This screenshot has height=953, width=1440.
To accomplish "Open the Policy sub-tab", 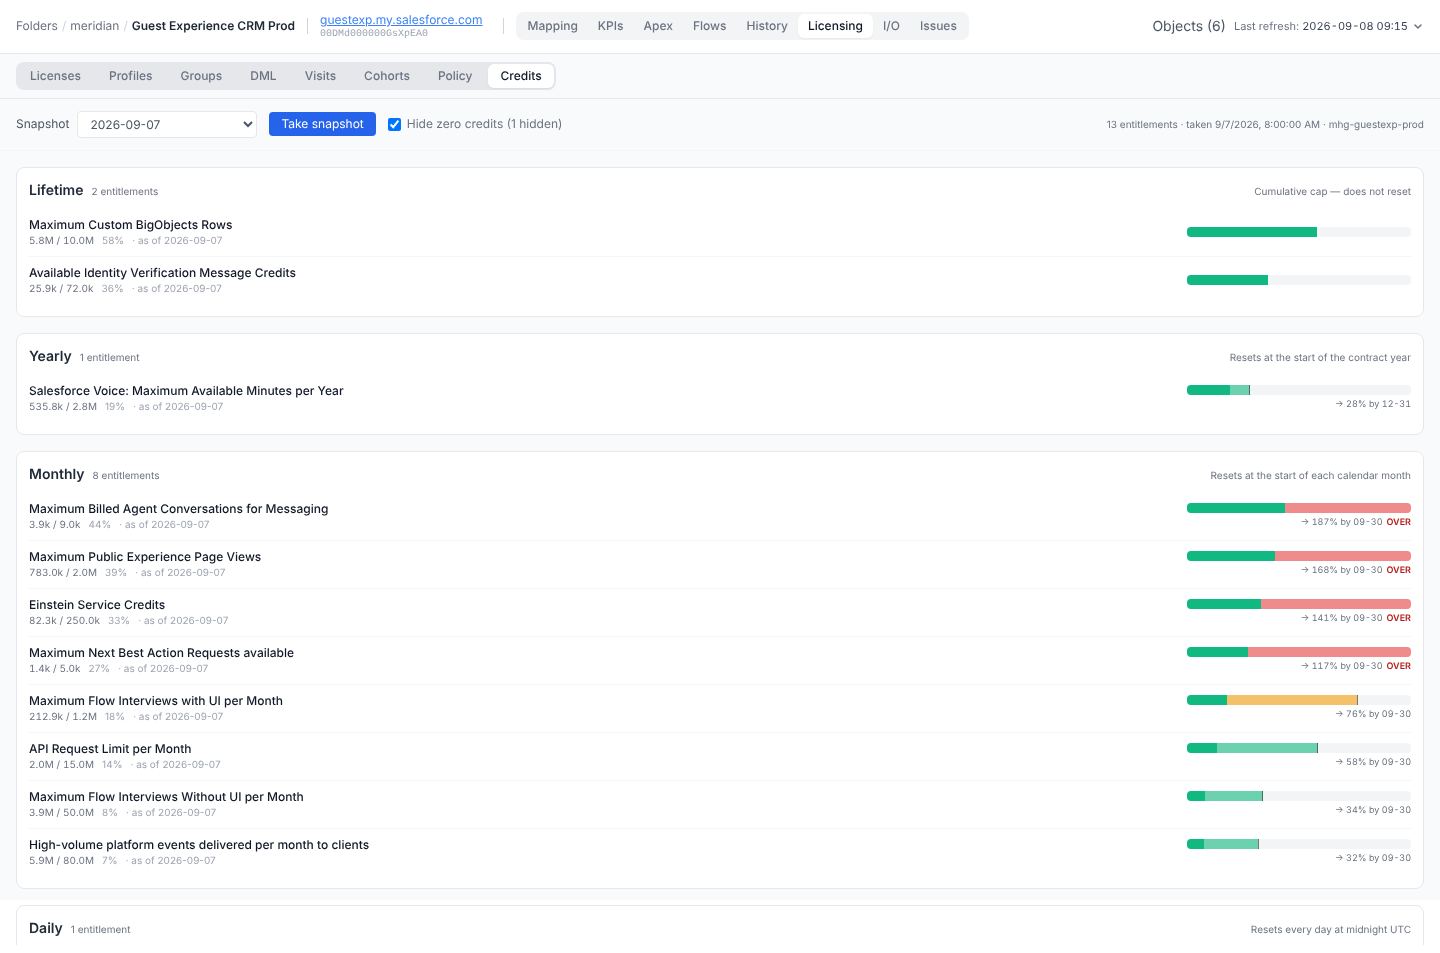I will [x=455, y=76].
